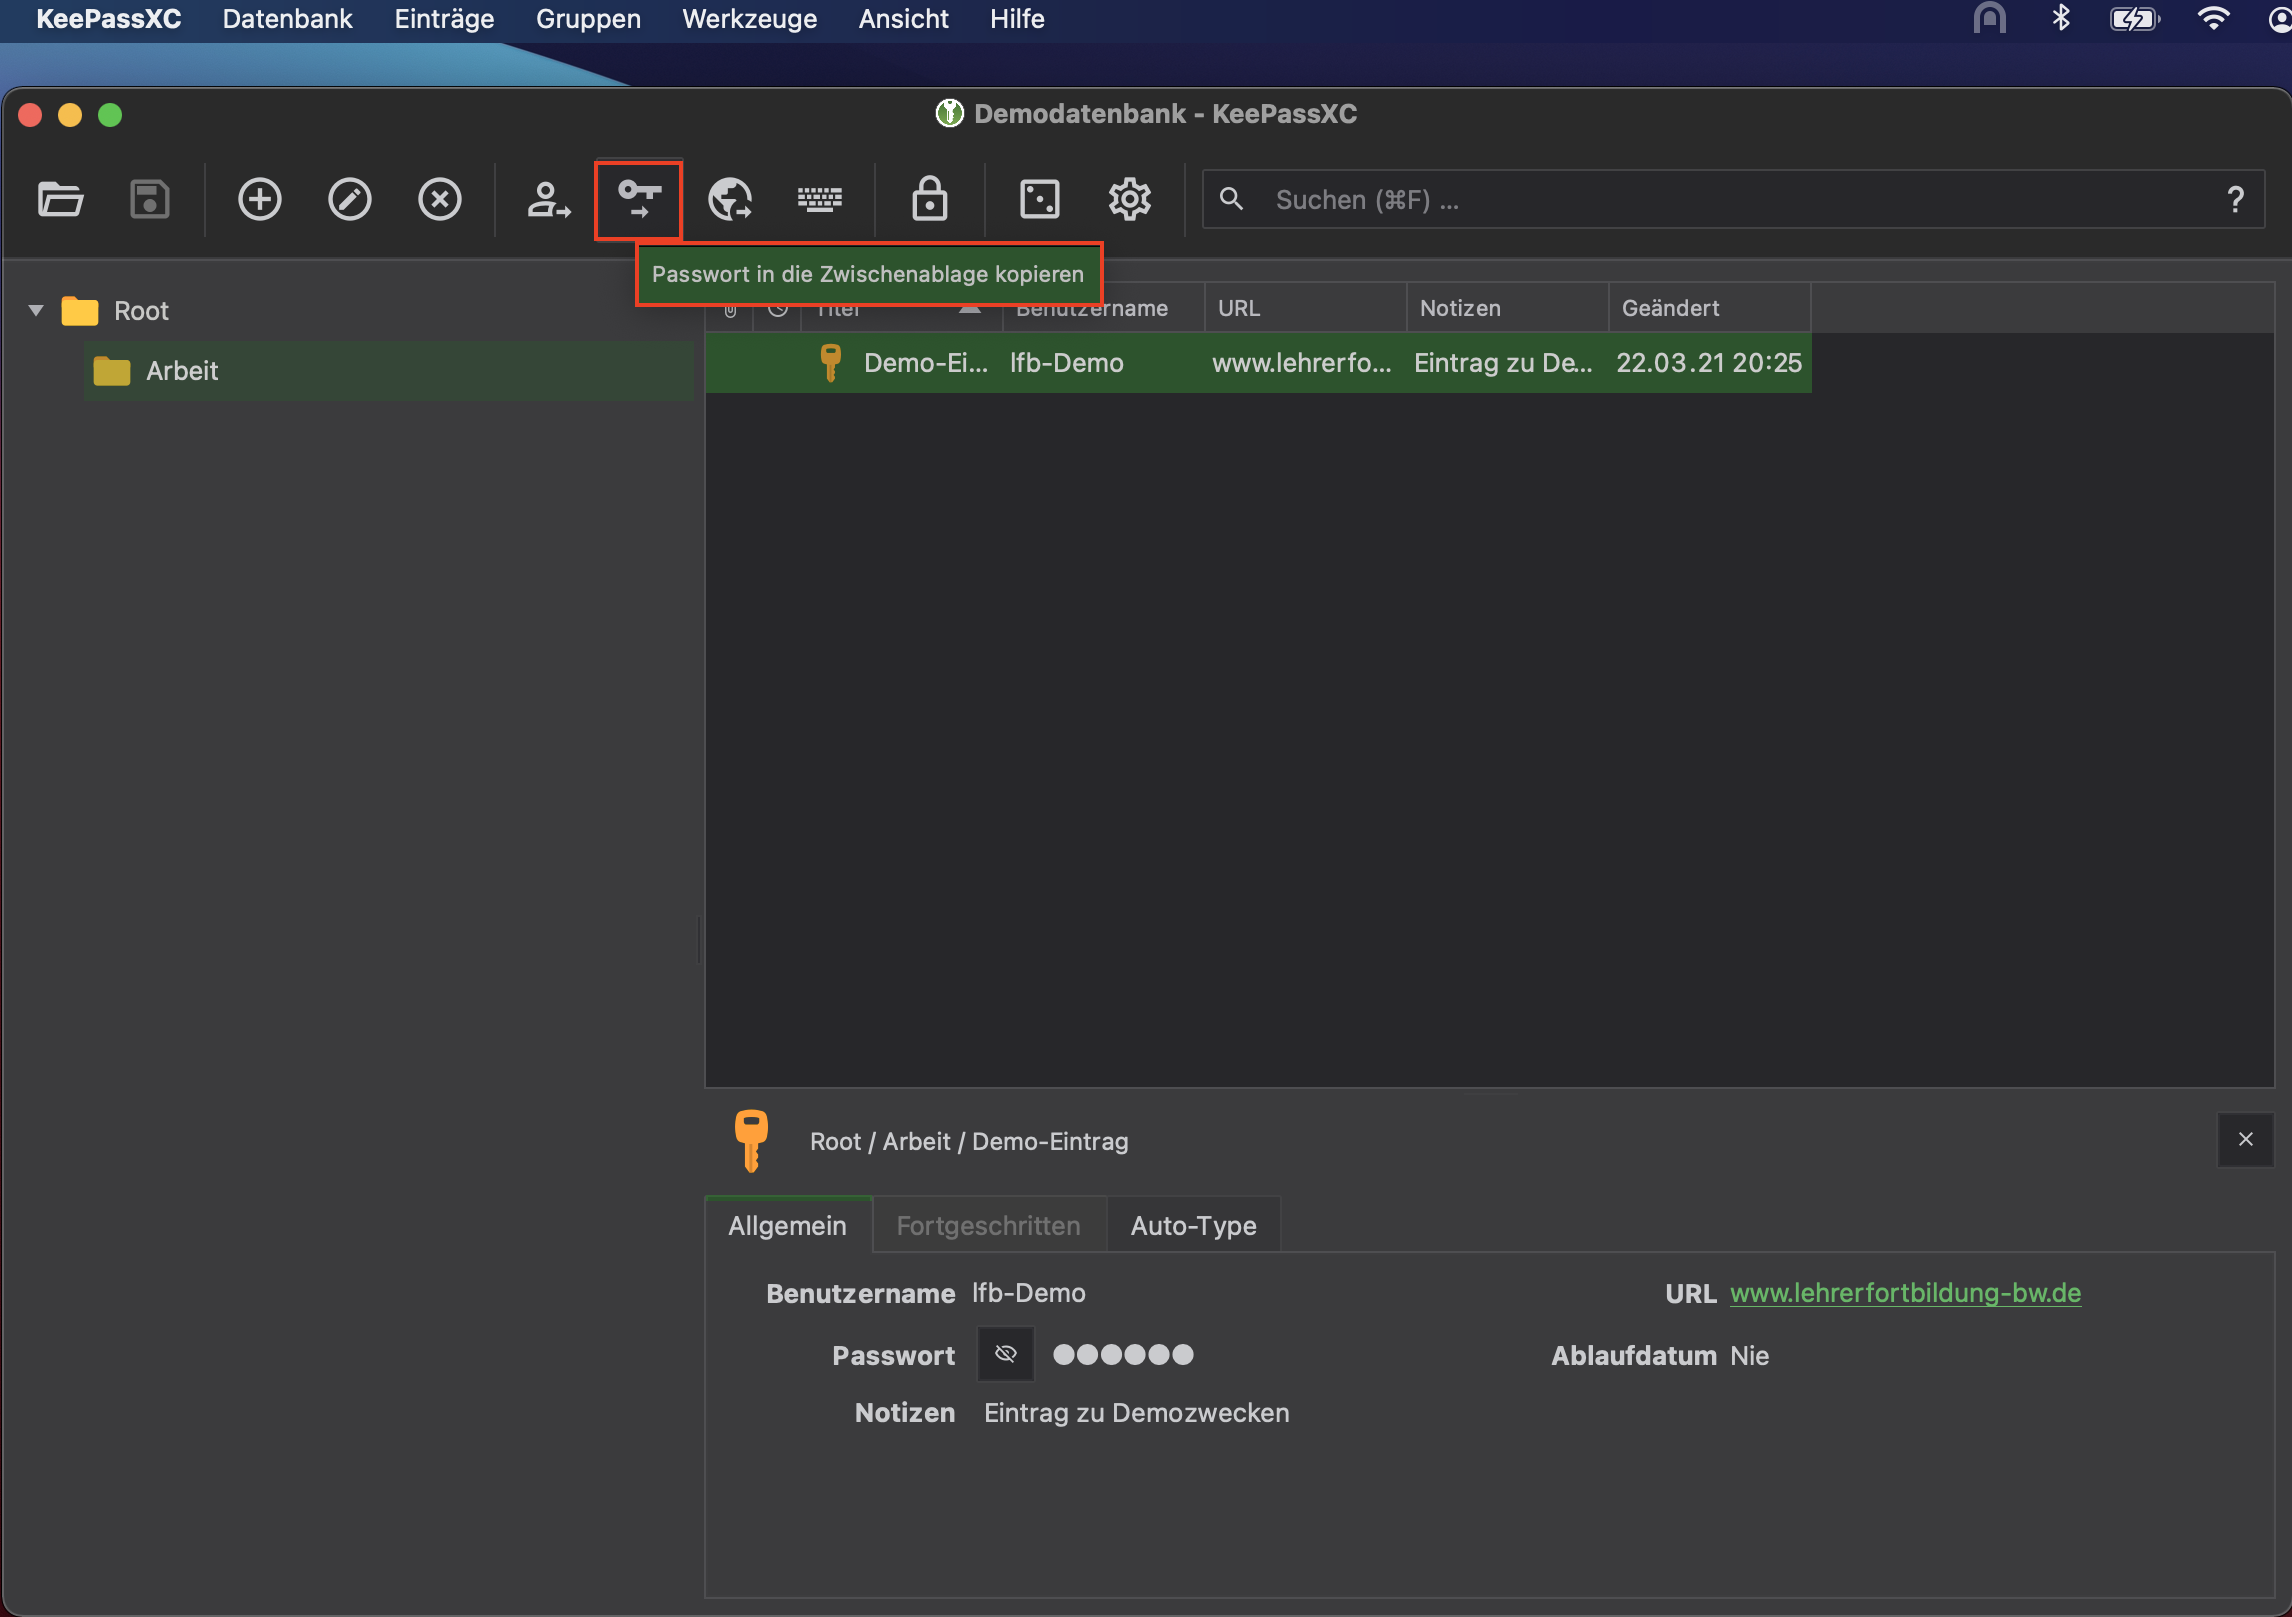Edit the selected entry via pencil icon

[x=349, y=199]
